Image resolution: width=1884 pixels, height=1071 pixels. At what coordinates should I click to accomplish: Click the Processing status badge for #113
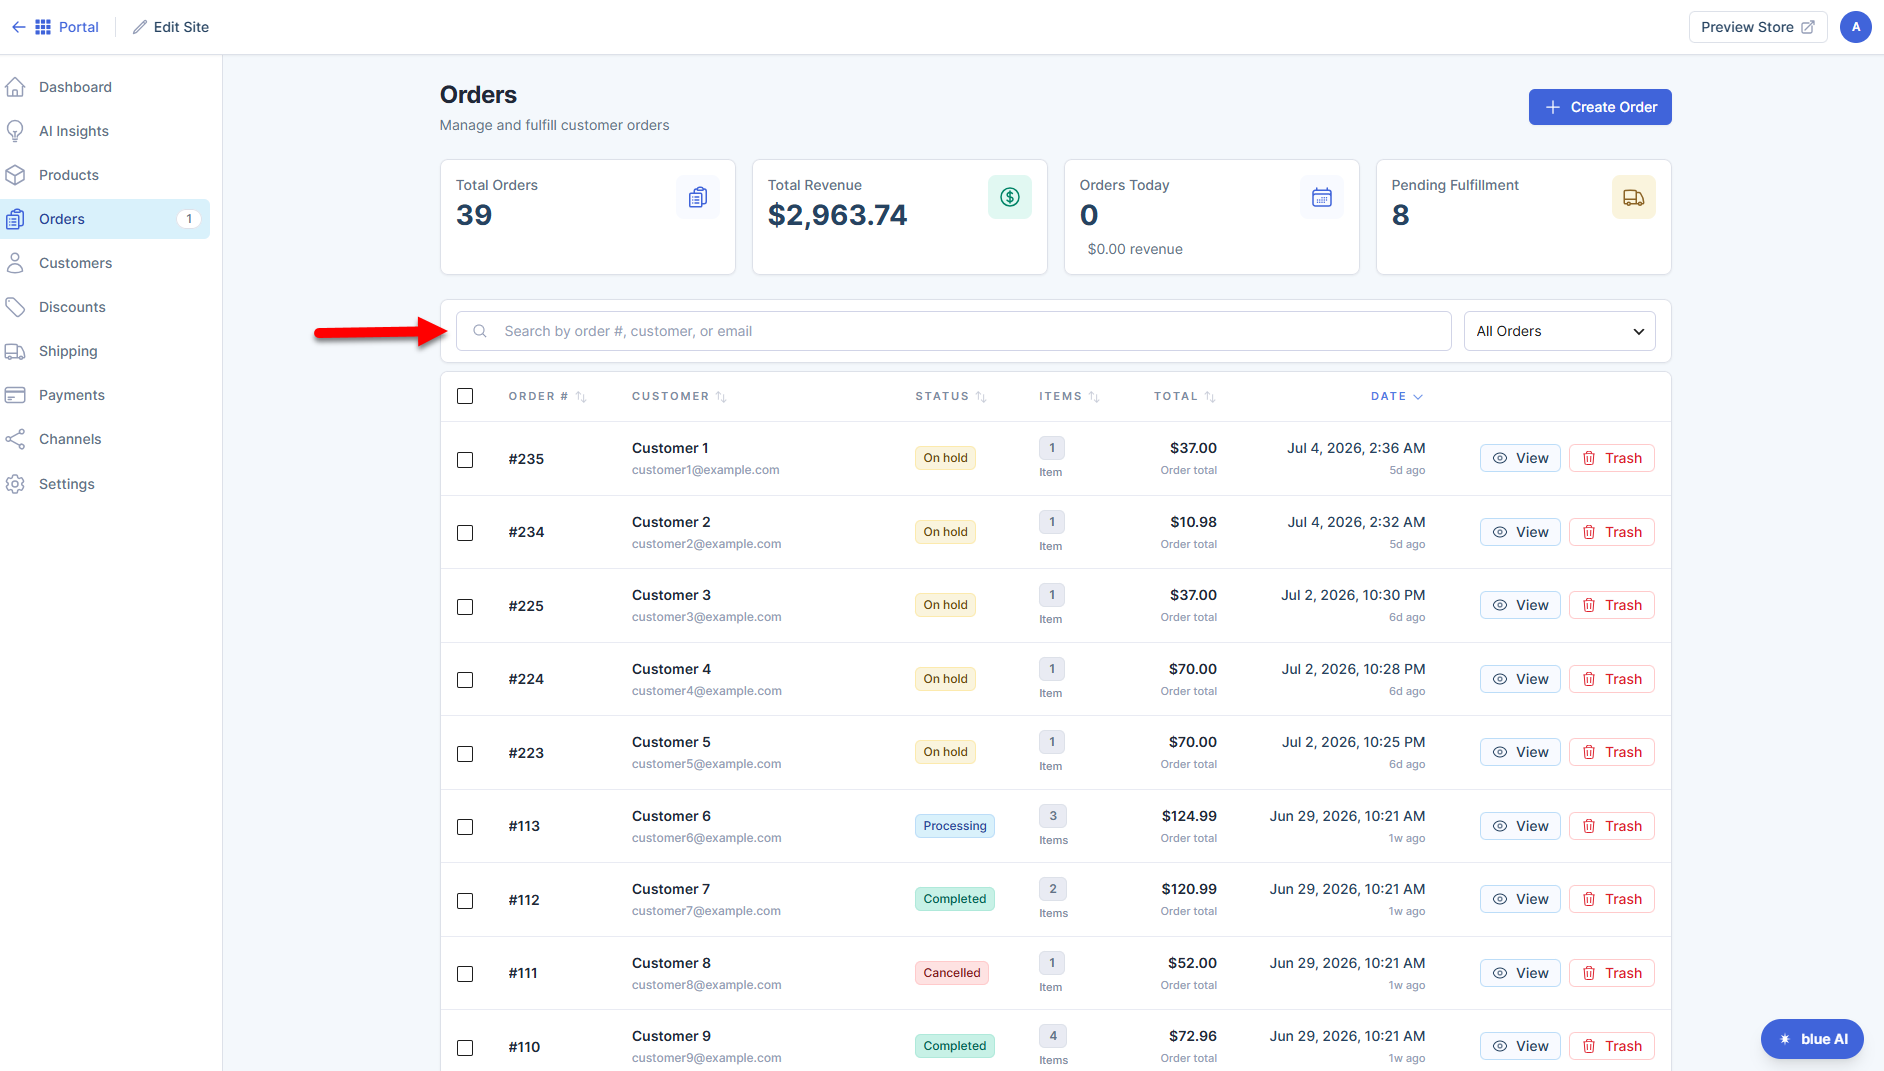pyautogui.click(x=954, y=826)
